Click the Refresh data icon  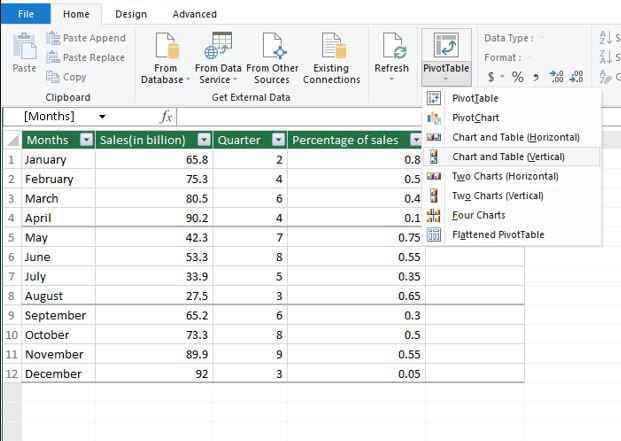coord(391,48)
